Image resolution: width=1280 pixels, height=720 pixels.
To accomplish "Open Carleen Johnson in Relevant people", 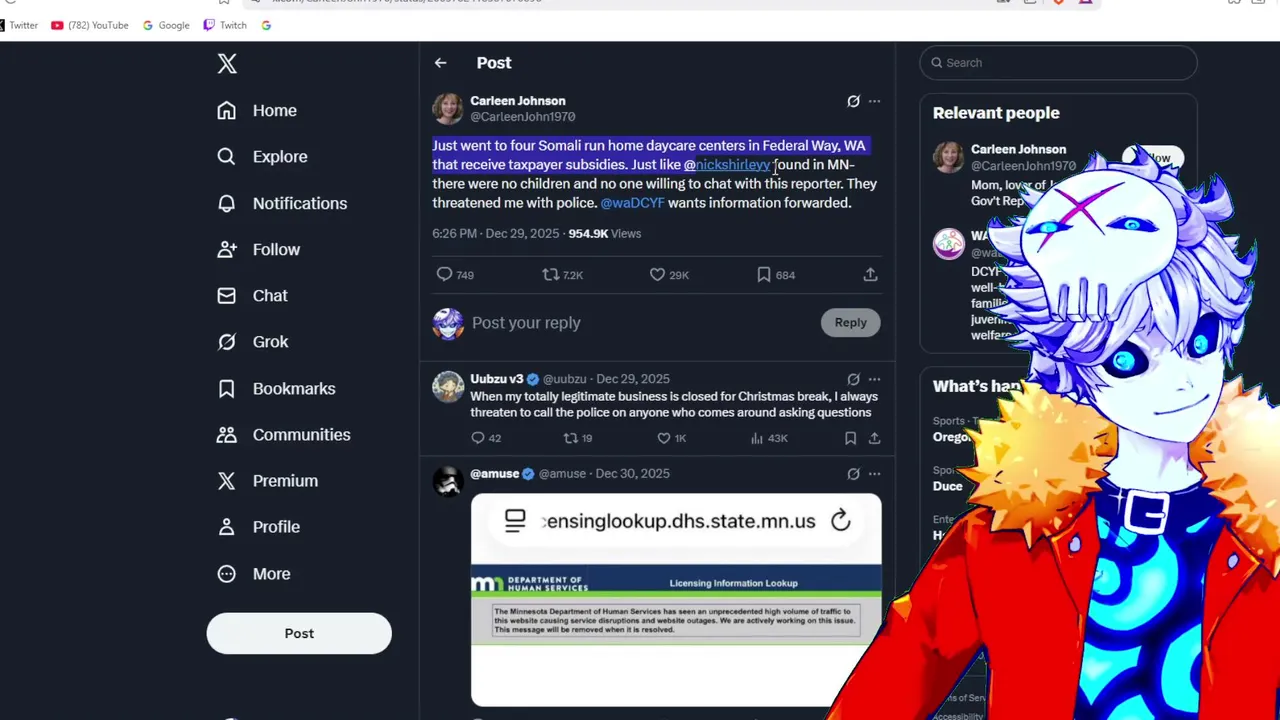I will coord(1018,150).
